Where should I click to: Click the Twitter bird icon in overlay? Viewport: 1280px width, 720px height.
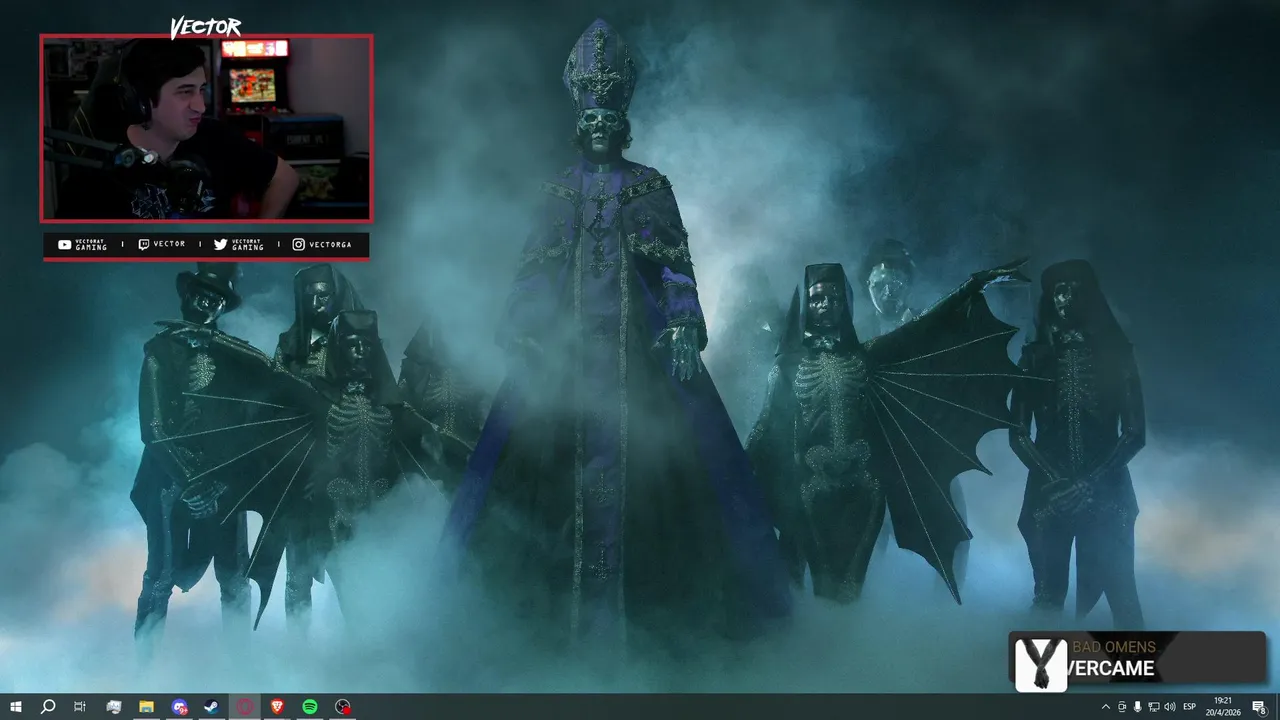coord(220,244)
